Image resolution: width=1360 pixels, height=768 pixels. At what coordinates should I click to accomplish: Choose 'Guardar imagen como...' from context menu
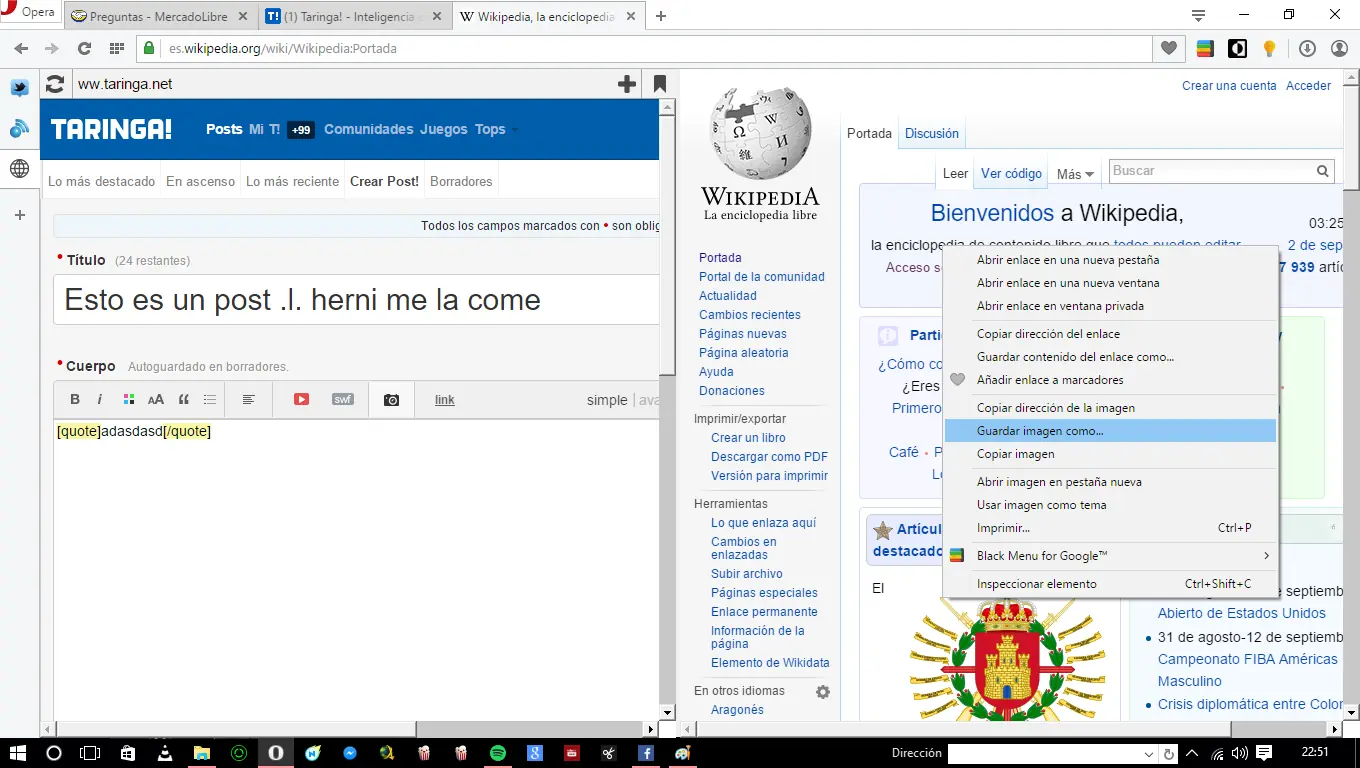click(1110, 431)
